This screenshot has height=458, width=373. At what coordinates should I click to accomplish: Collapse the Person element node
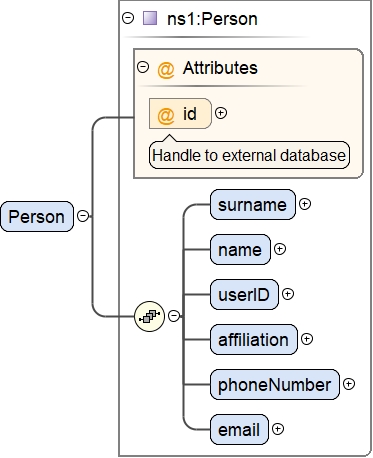click(x=83, y=216)
